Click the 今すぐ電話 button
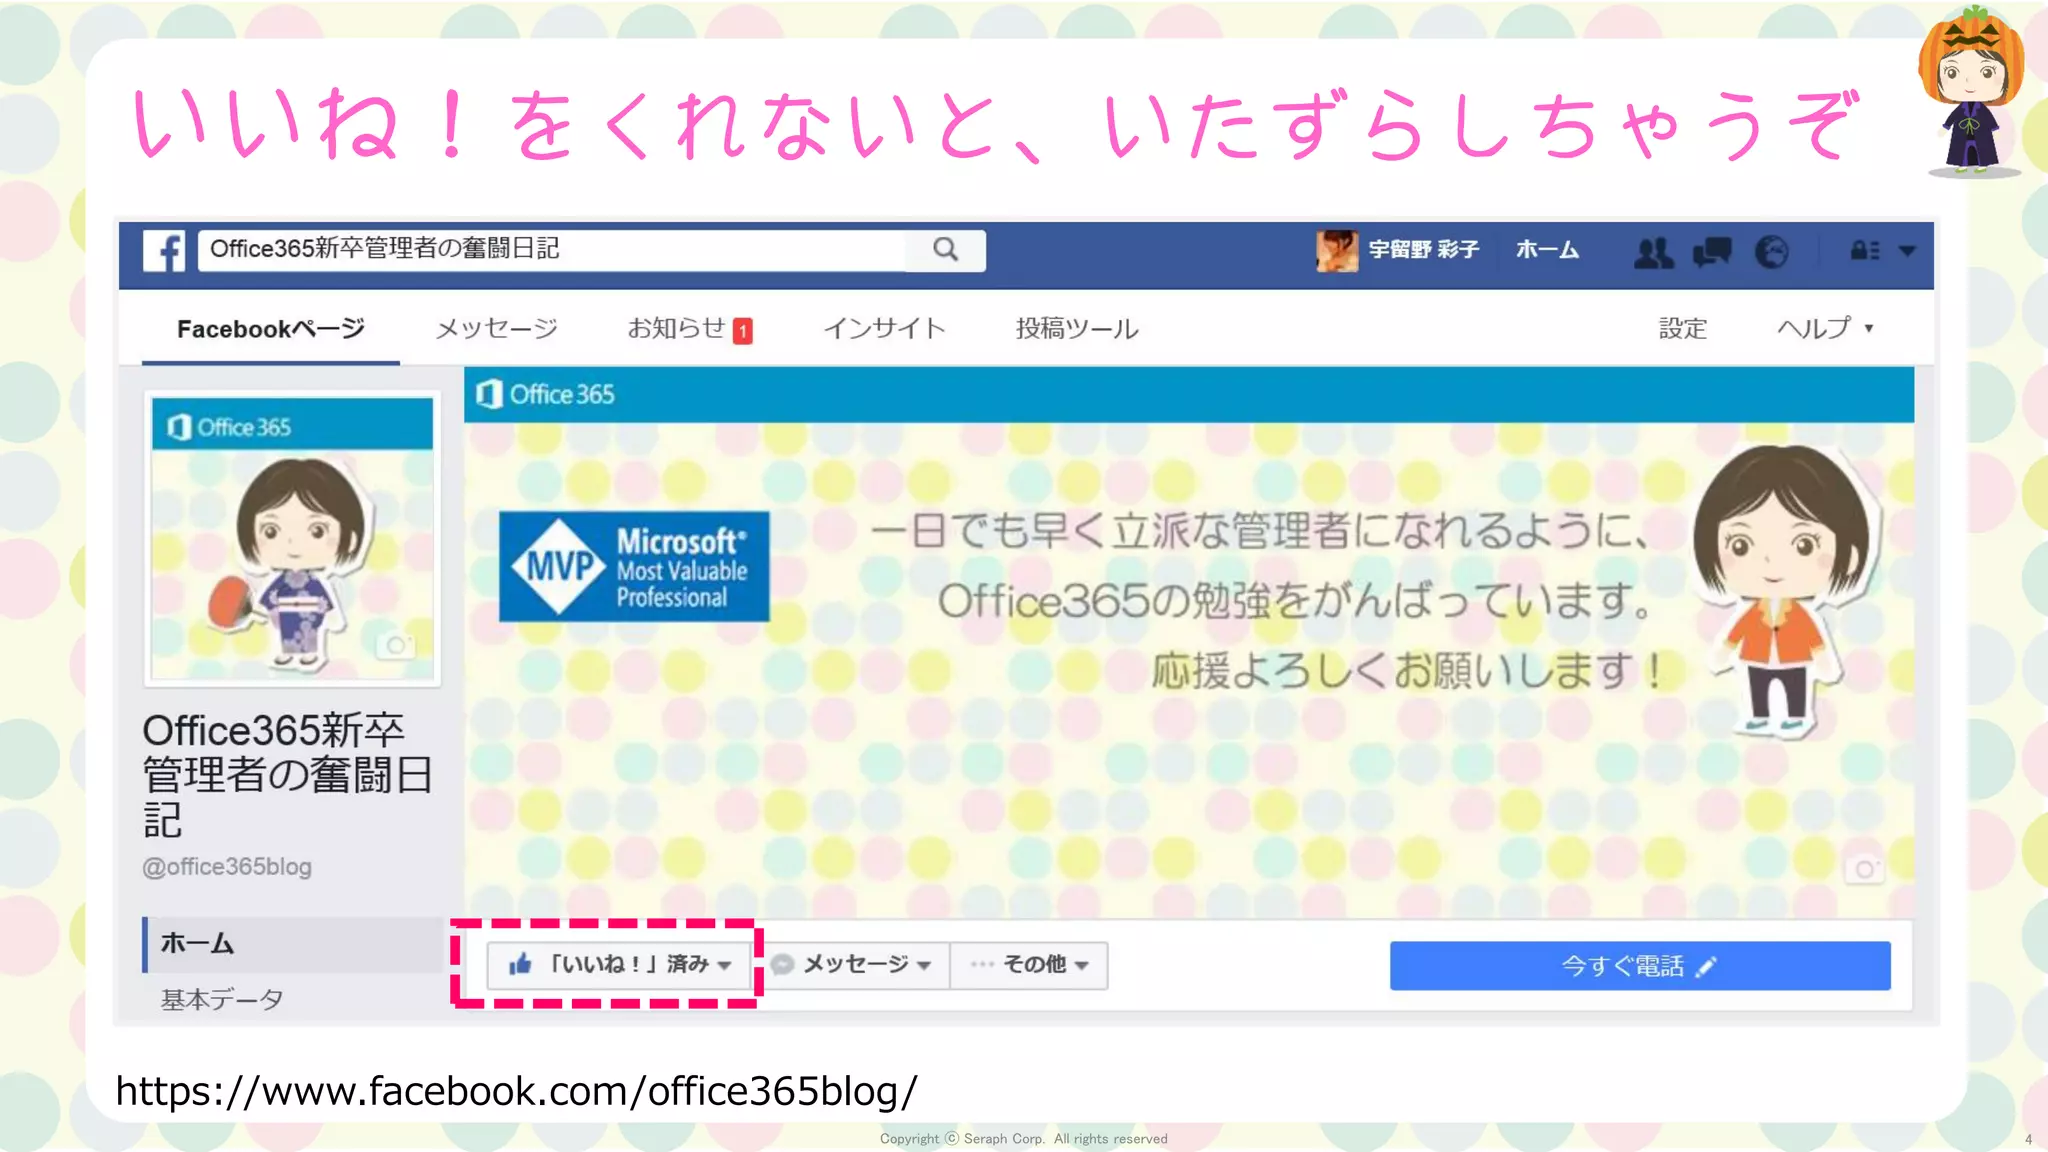This screenshot has width=2048, height=1152. [1640, 966]
